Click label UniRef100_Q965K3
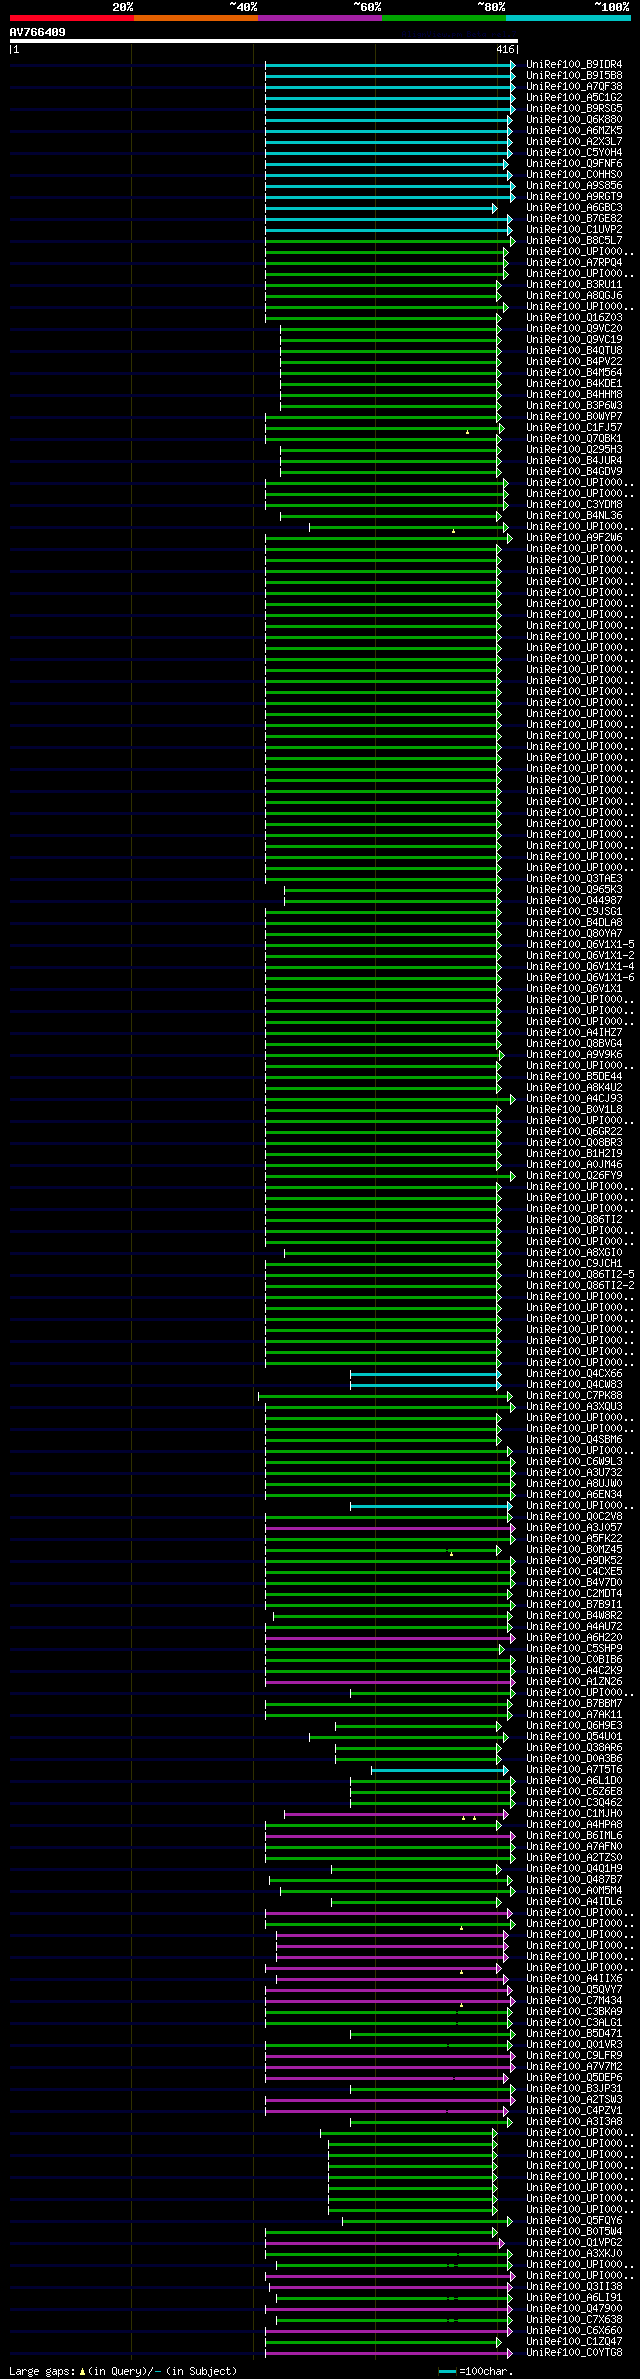Screen dimensions: 640x2379 point(574,890)
